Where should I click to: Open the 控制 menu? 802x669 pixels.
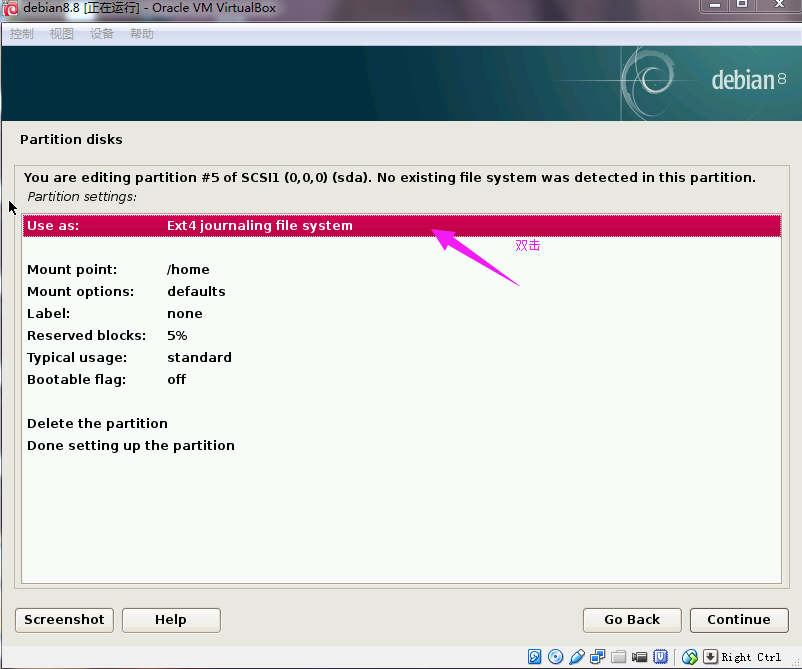[x=21, y=34]
